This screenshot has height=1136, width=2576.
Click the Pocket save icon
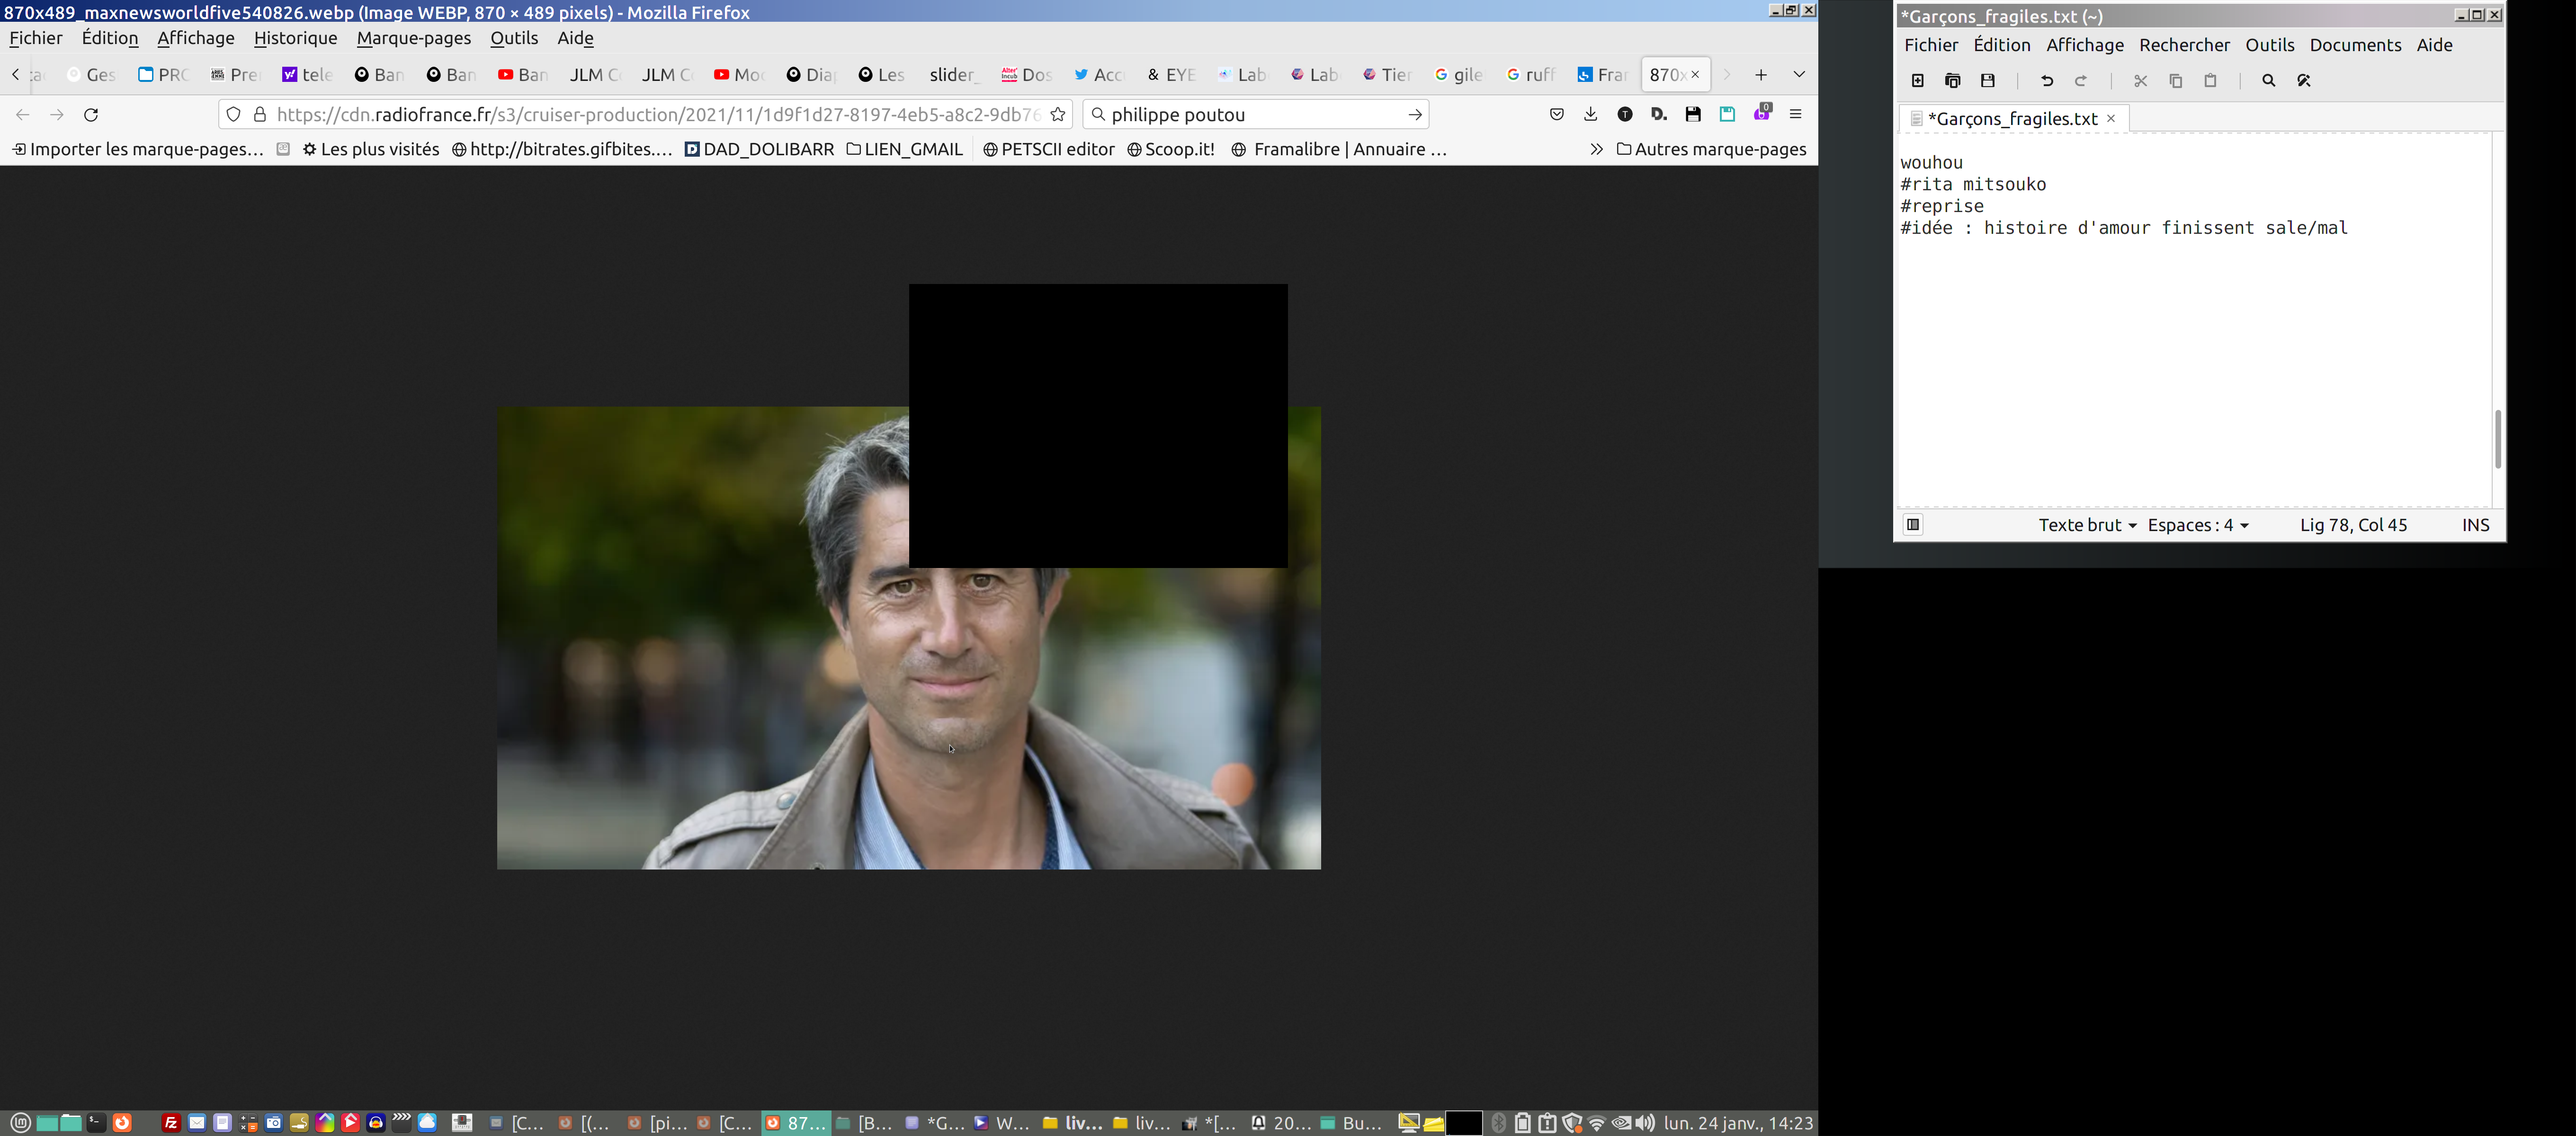(x=1556, y=115)
